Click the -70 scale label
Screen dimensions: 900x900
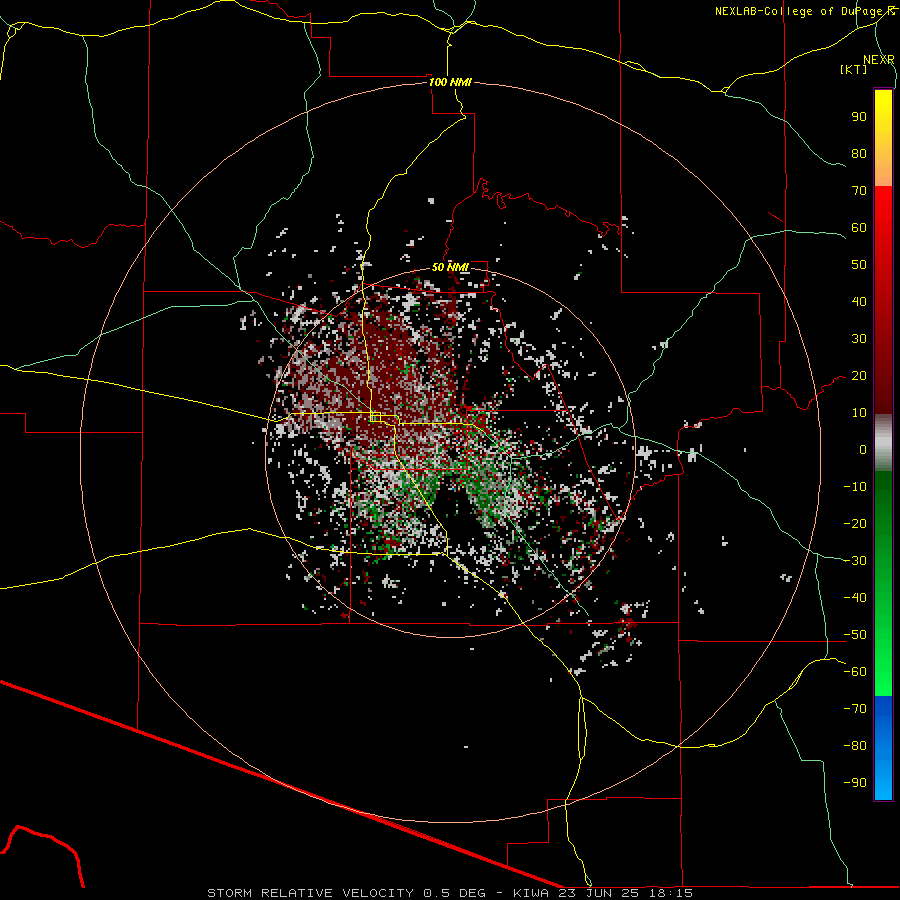coord(855,709)
